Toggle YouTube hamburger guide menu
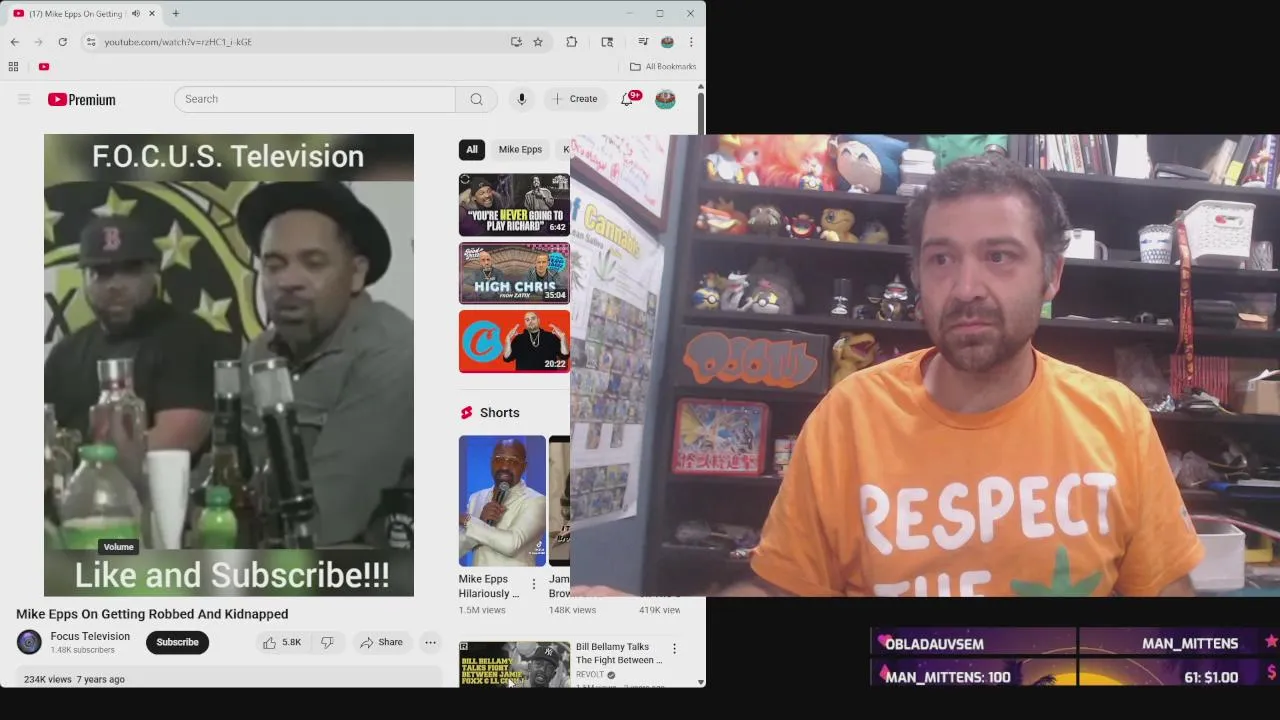Screen dimensions: 1280x720 pos(24,99)
